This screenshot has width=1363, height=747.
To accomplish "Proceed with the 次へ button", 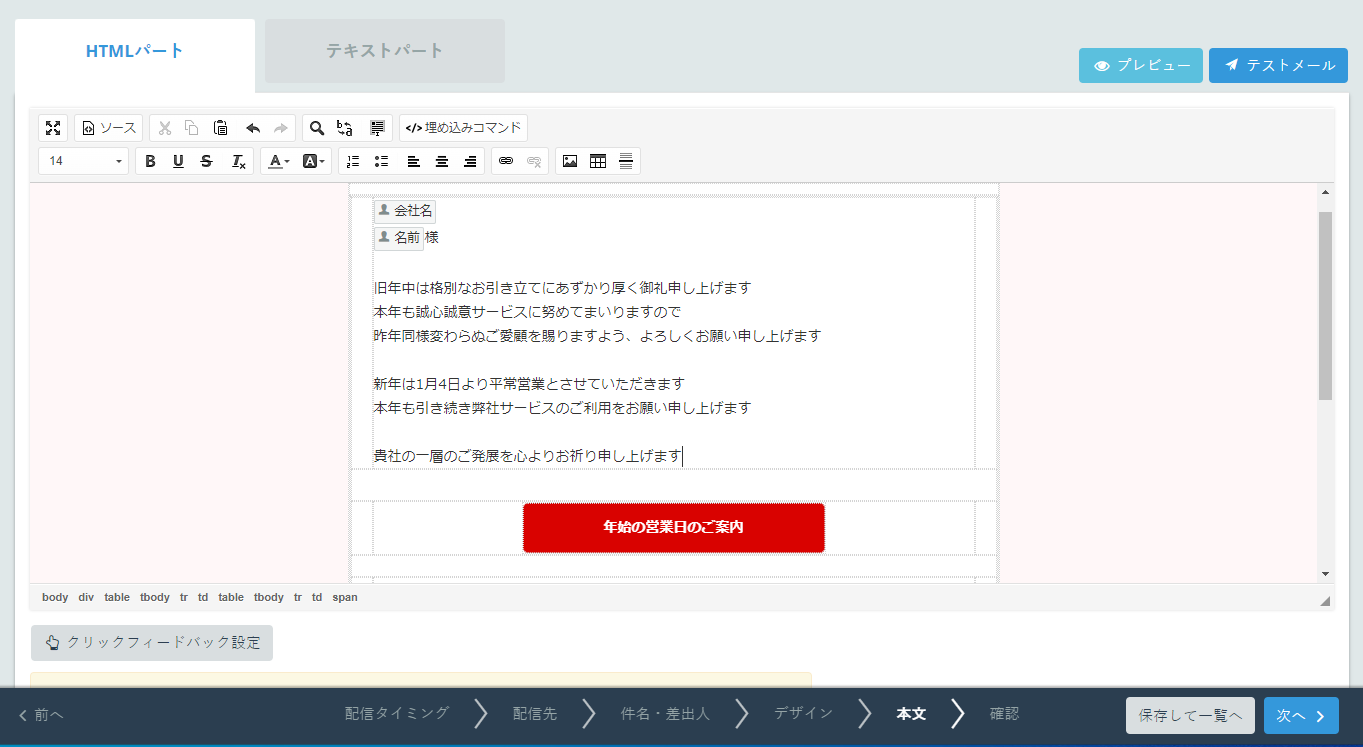I will click(x=1301, y=716).
